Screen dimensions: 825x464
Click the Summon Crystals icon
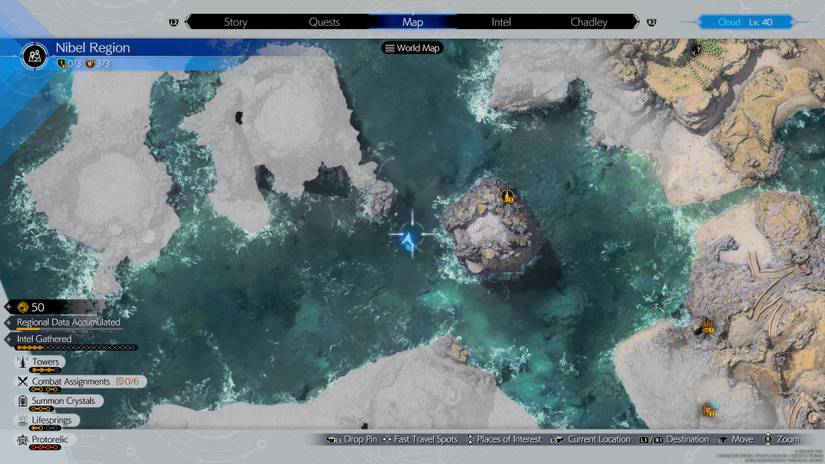coord(22,400)
